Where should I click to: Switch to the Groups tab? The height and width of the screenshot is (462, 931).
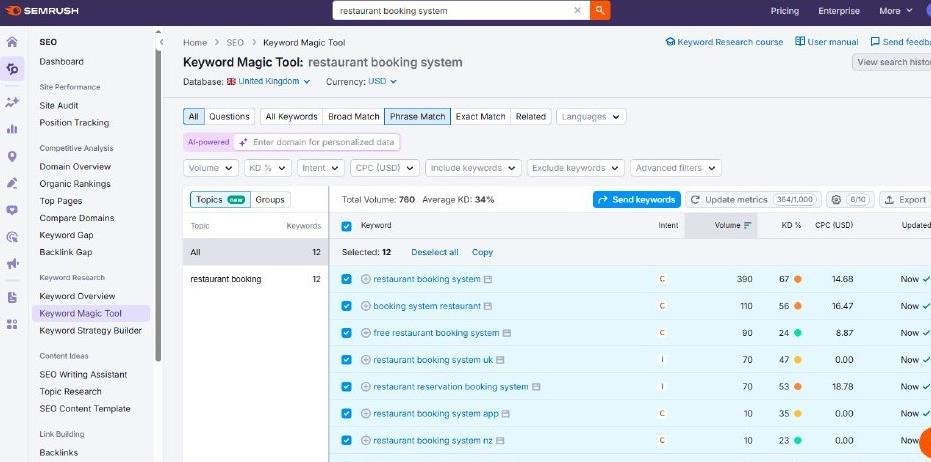[270, 200]
